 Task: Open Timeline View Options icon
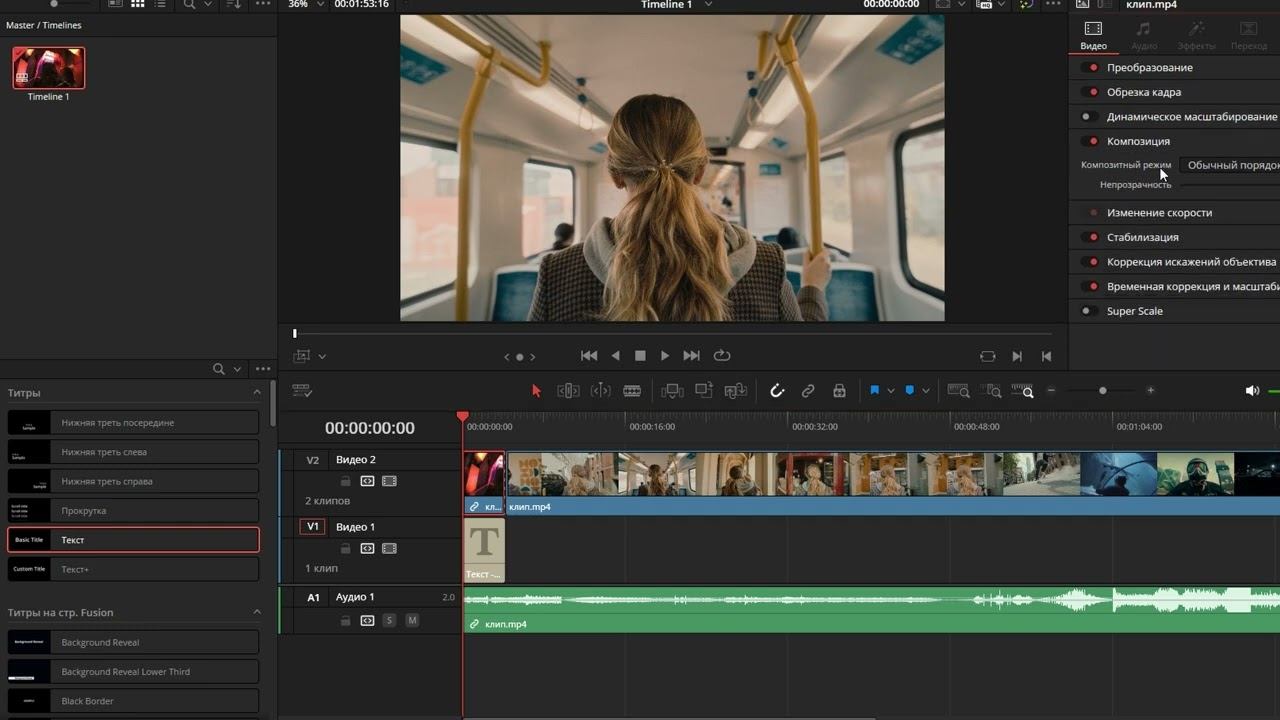(302, 391)
